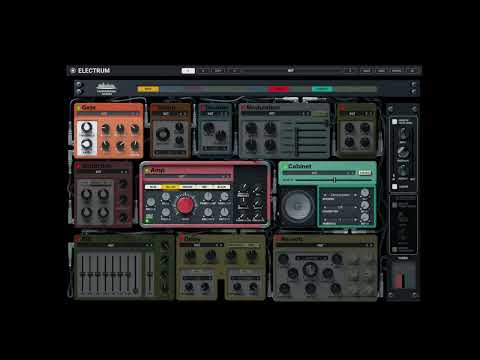480x360 pixels.
Task: Toggle the Gate module power icon
Action: (x=78, y=108)
